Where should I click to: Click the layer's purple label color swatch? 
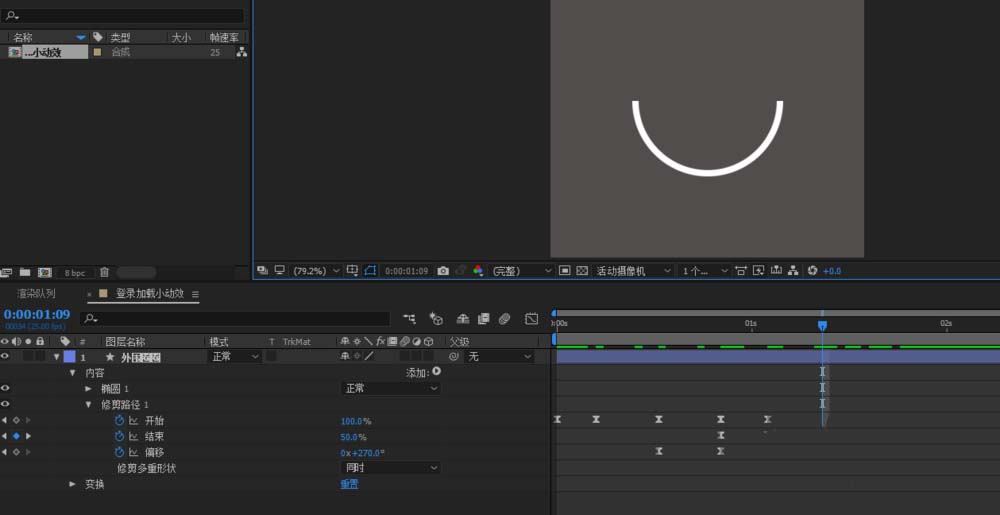point(69,356)
